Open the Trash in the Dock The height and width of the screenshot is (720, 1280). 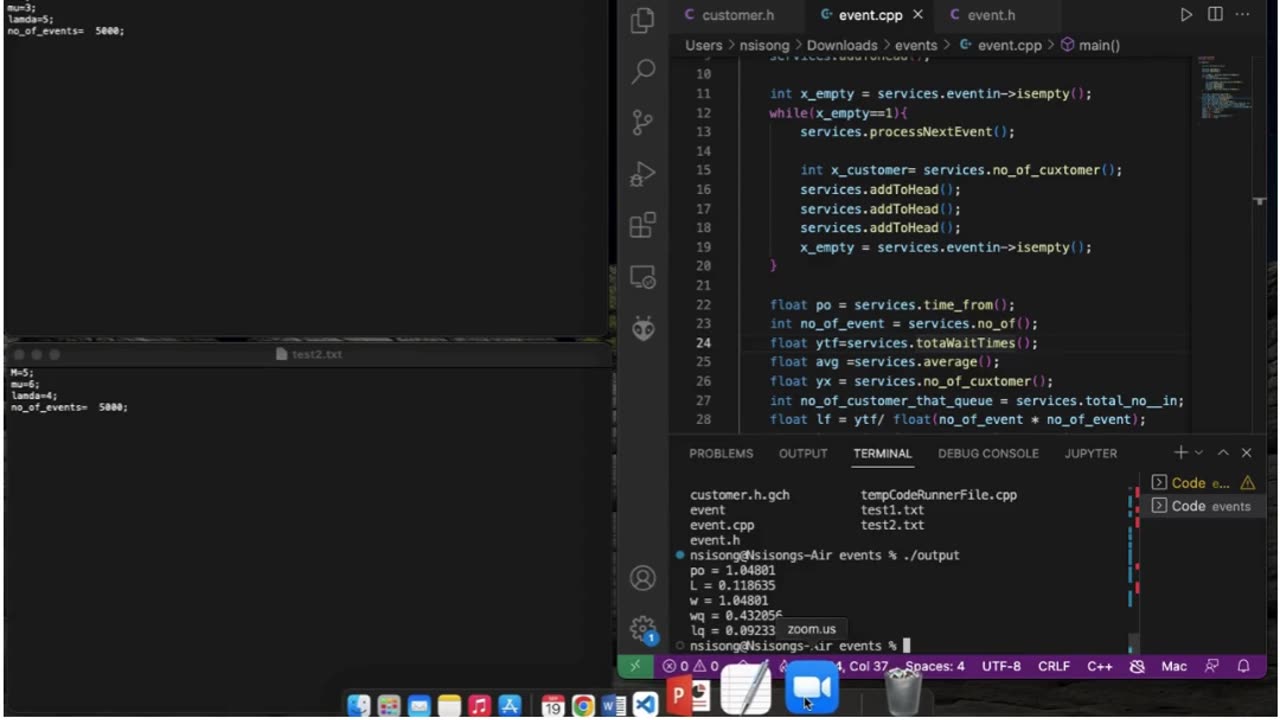904,690
